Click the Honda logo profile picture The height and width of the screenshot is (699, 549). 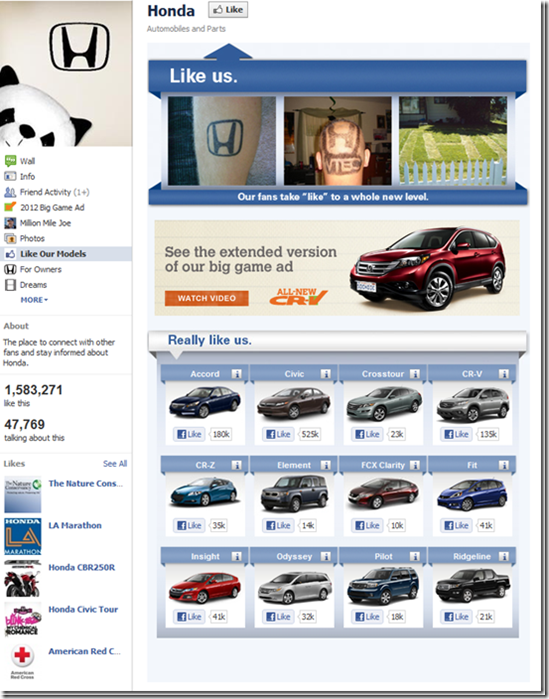point(66,74)
